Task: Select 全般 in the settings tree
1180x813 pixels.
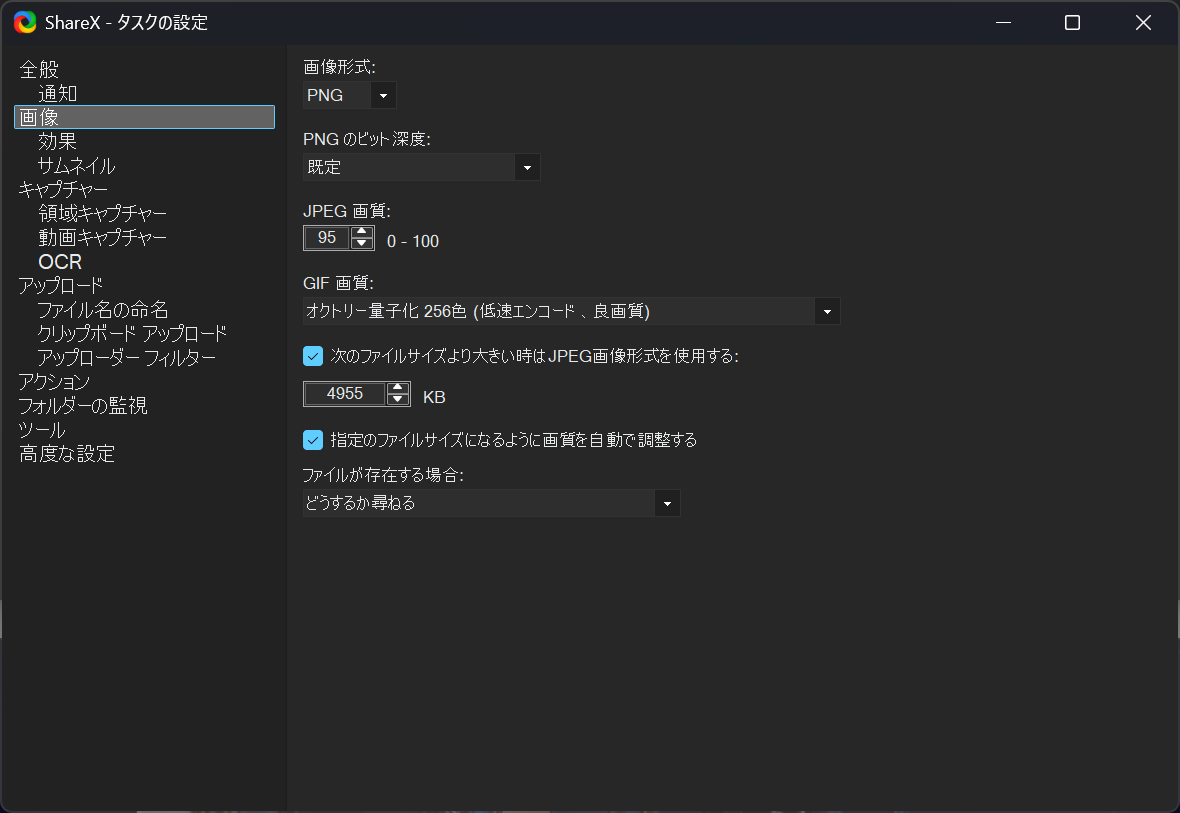Action: [x=40, y=70]
